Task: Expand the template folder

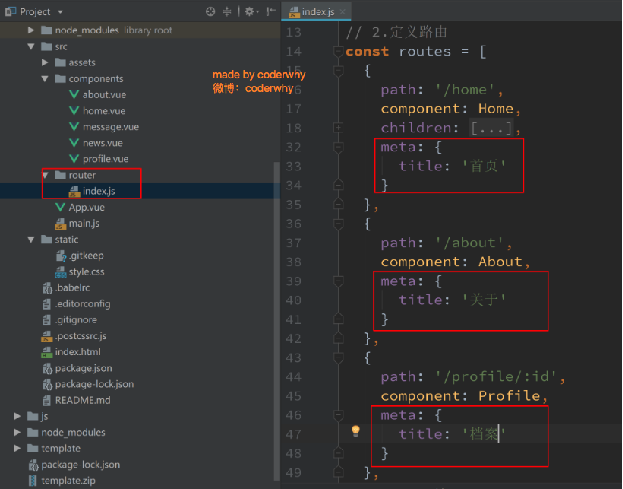Action: point(17,448)
